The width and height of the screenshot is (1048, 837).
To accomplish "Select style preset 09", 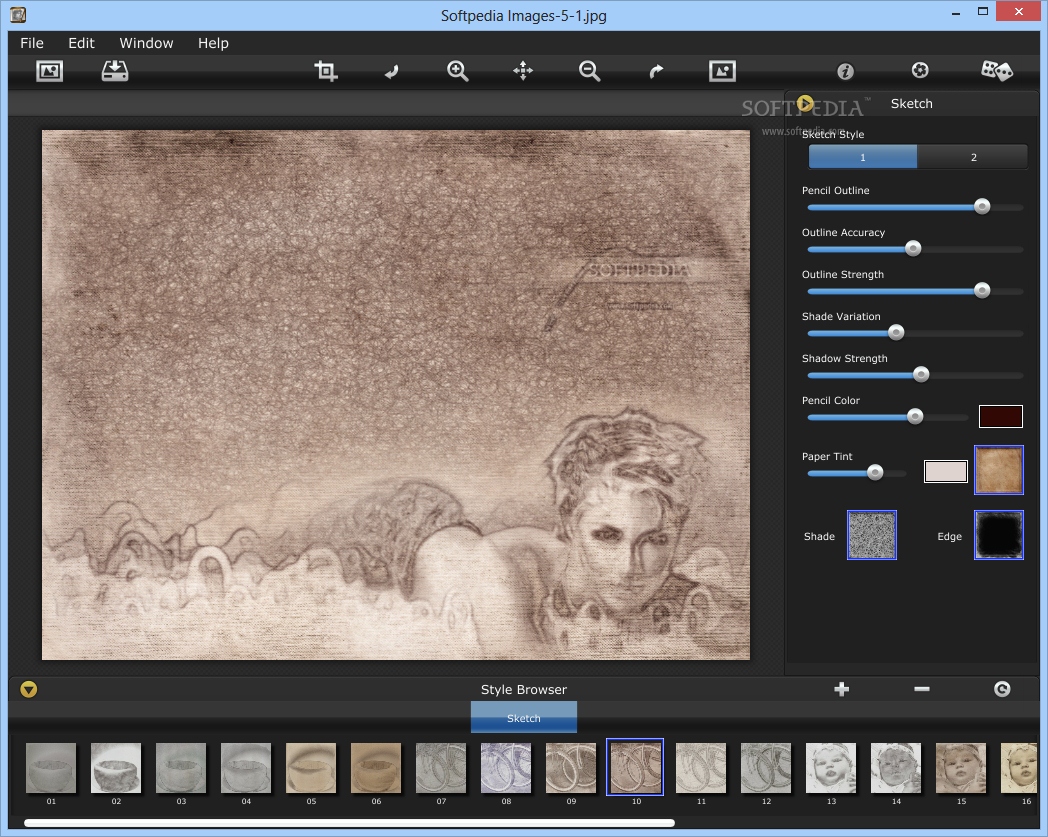I will coord(571,767).
